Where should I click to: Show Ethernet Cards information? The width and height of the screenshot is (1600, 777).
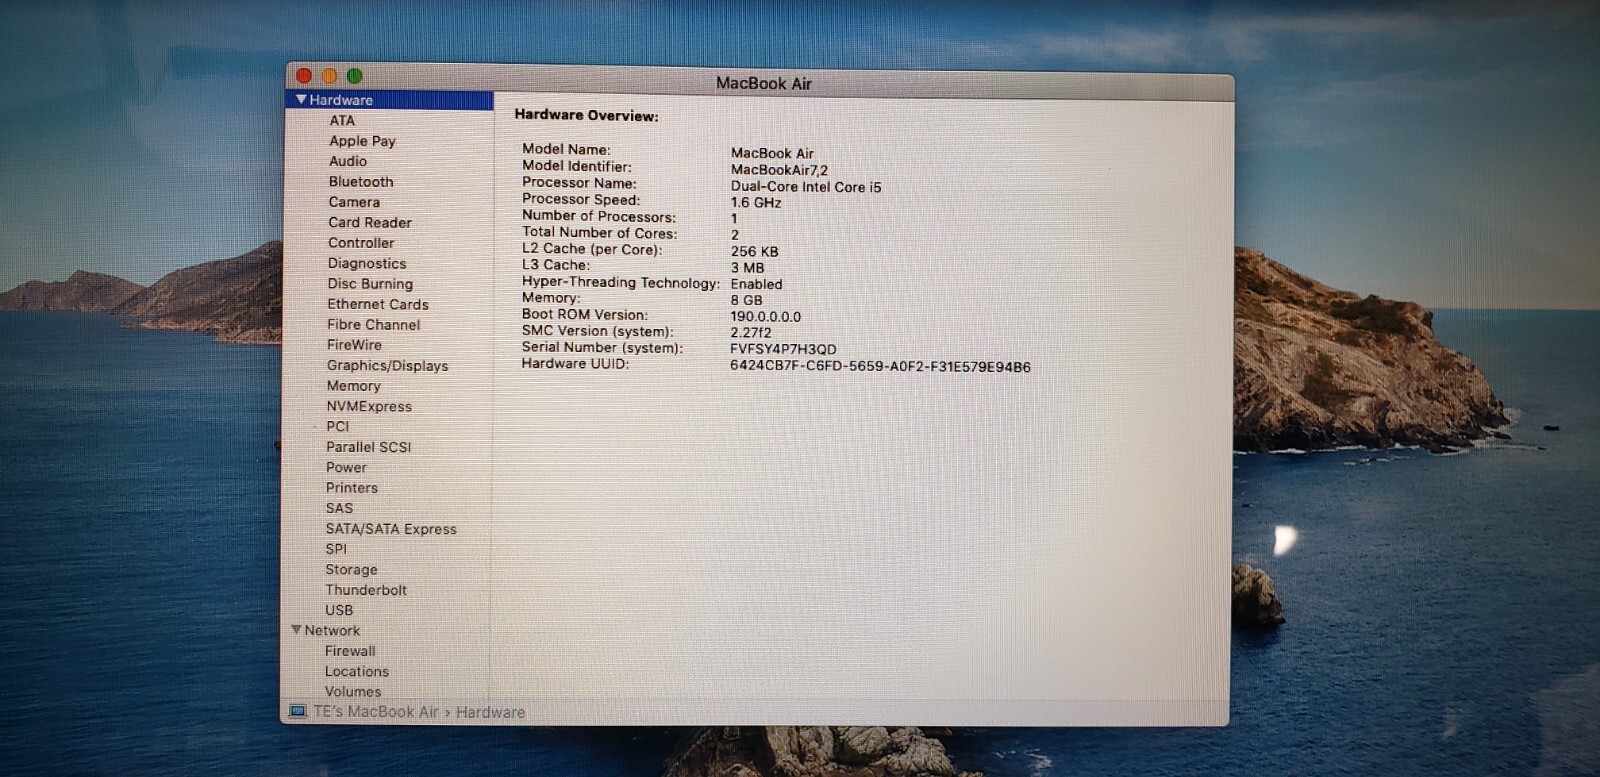(x=378, y=304)
